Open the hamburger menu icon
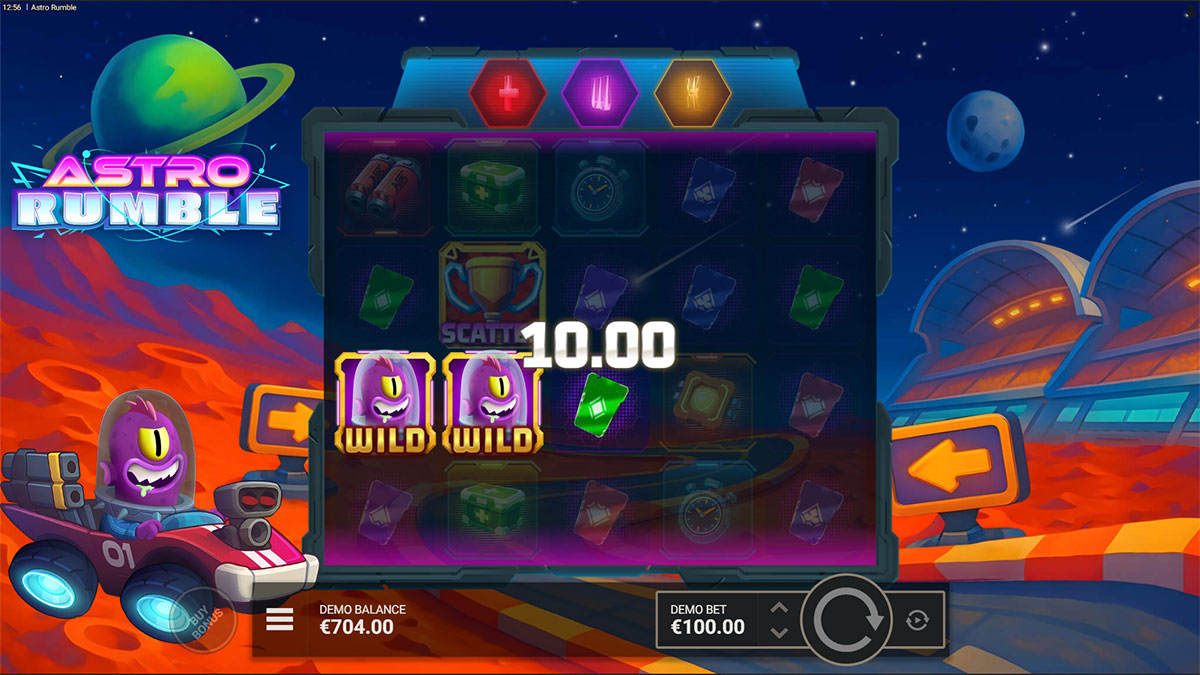The image size is (1200, 675). click(280, 621)
